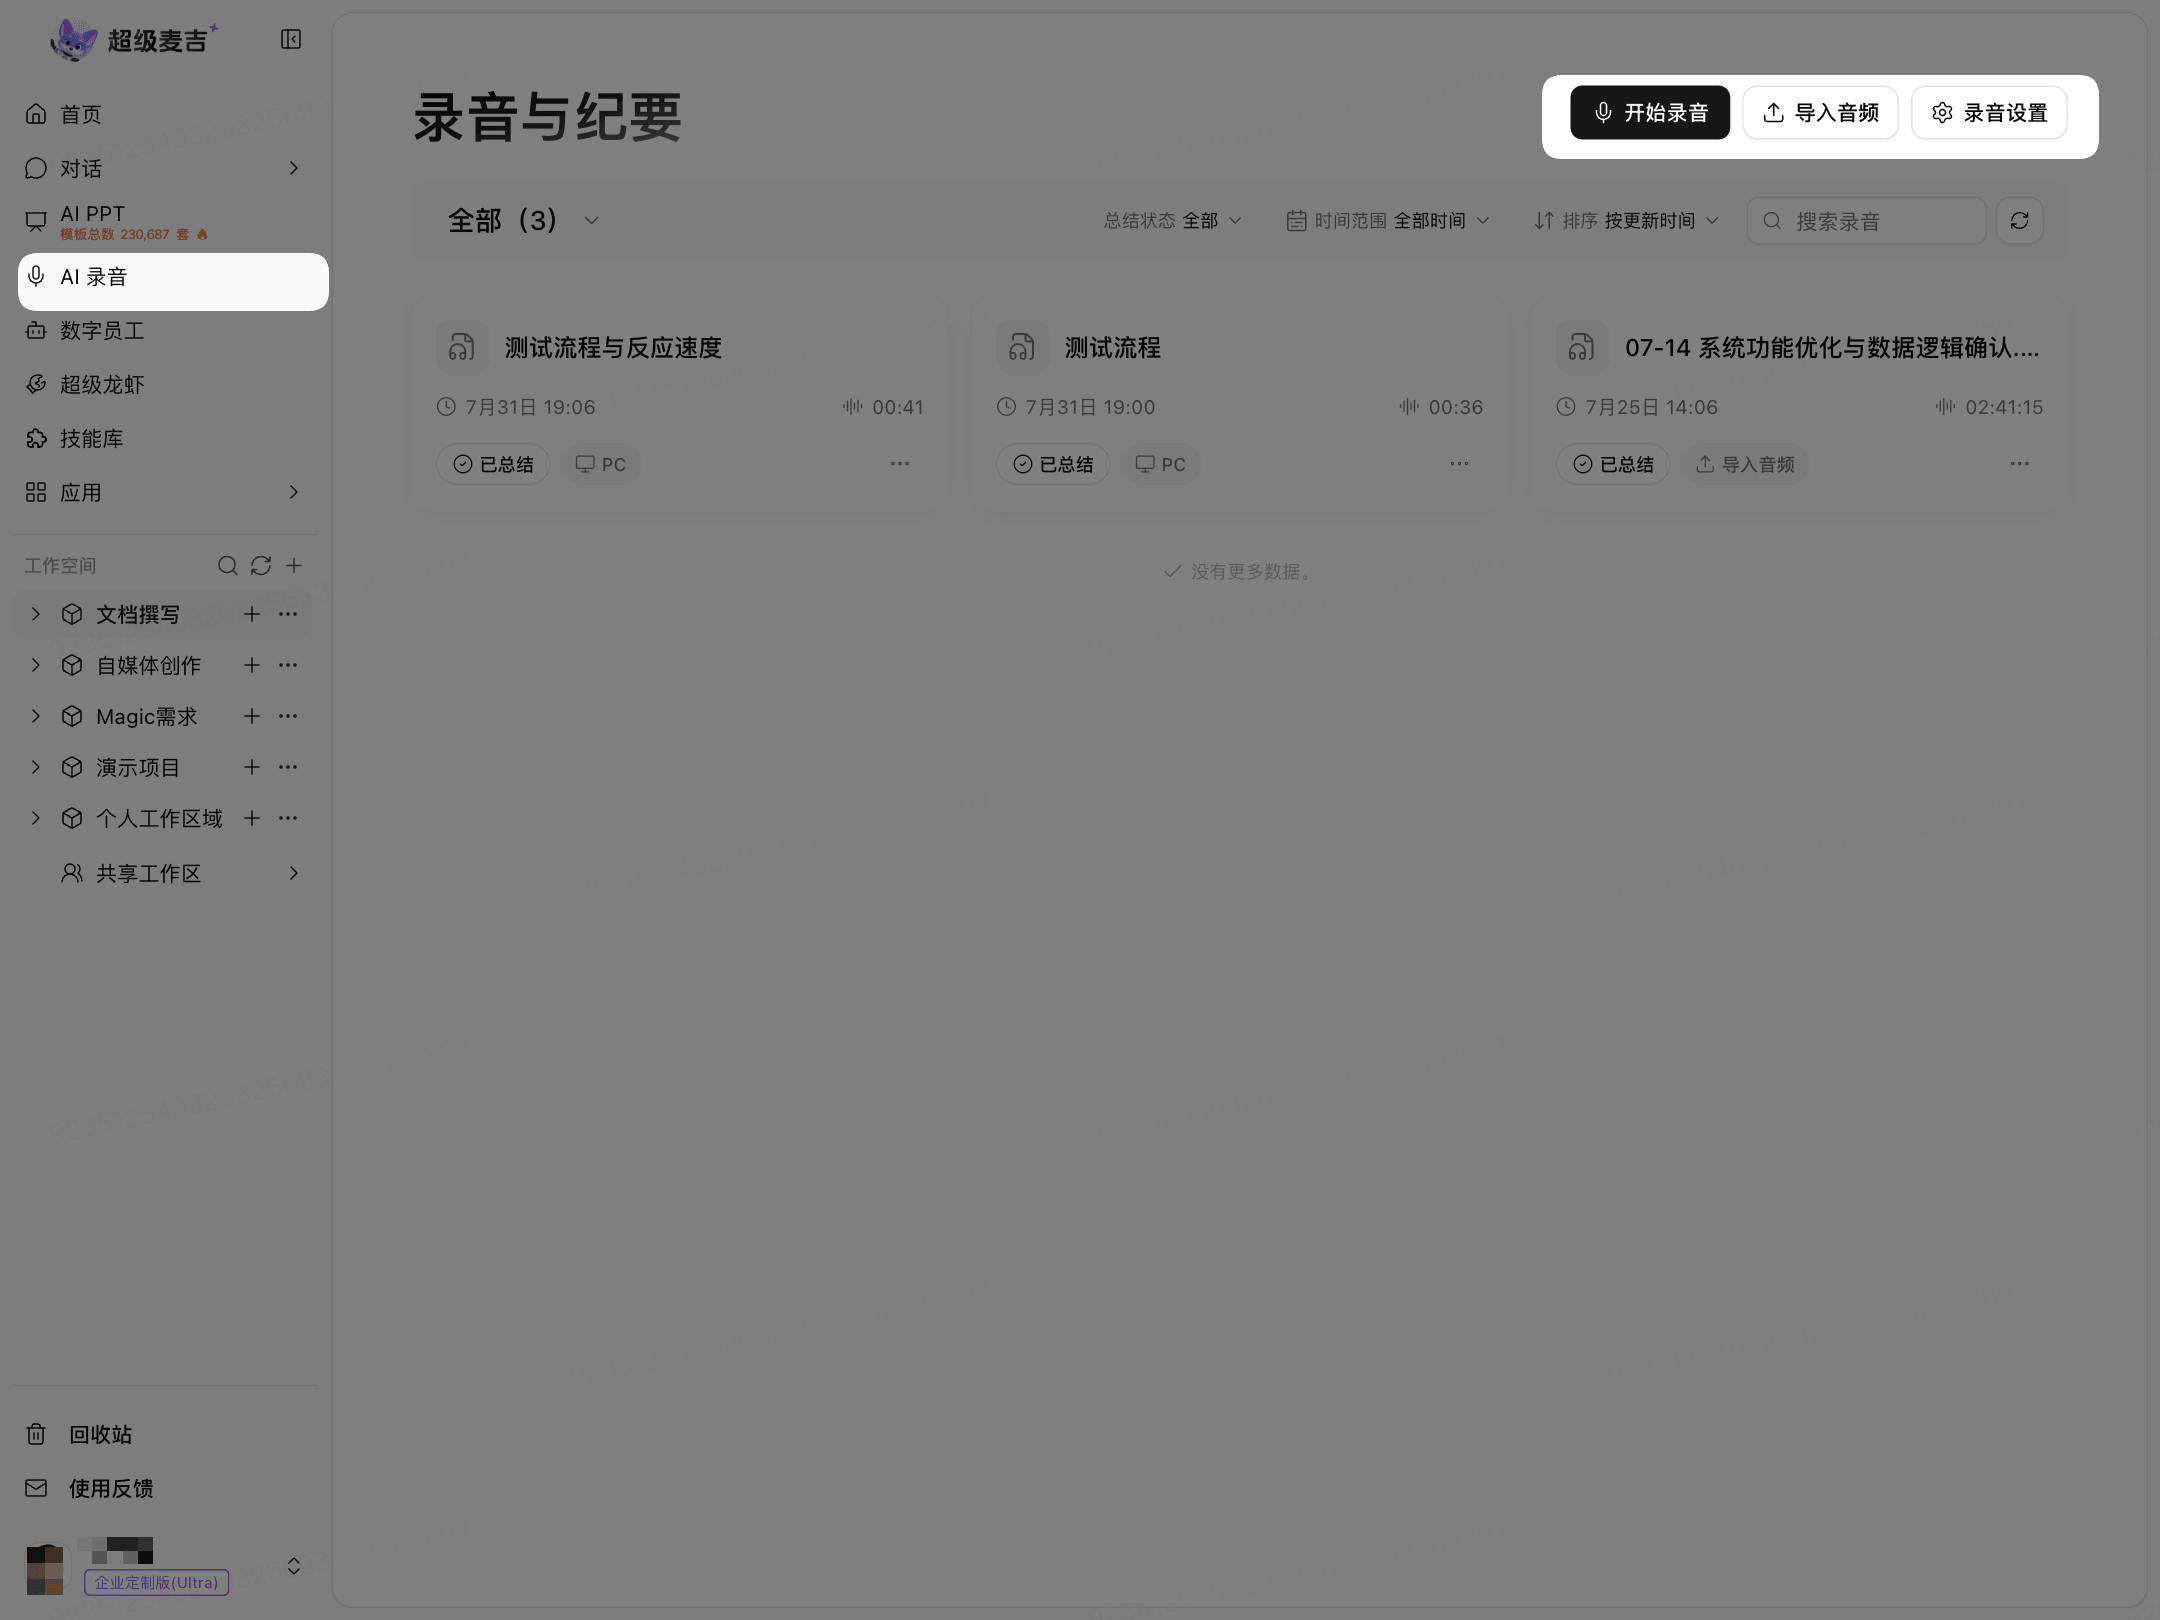Collapse the sidebar panel icon

291,39
